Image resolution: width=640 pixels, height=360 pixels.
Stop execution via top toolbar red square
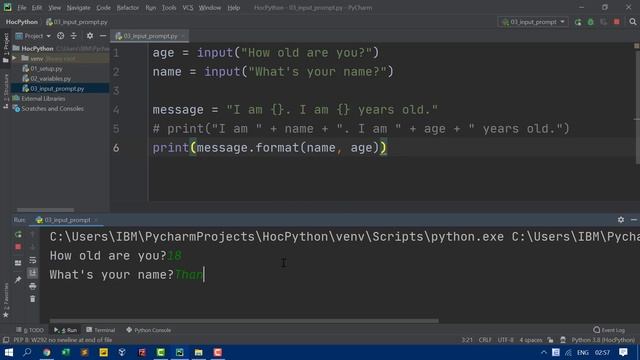click(x=617, y=22)
